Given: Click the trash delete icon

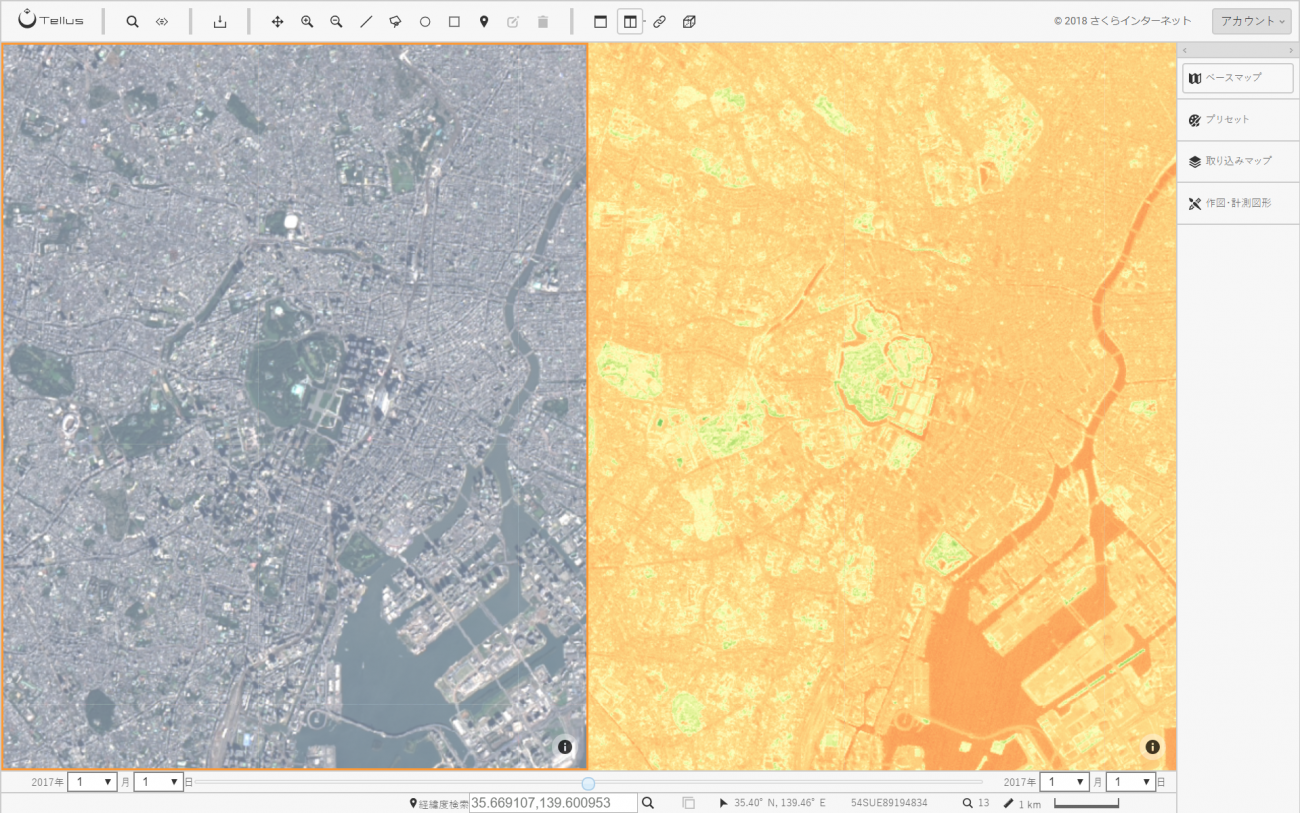Looking at the screenshot, I should [x=543, y=21].
